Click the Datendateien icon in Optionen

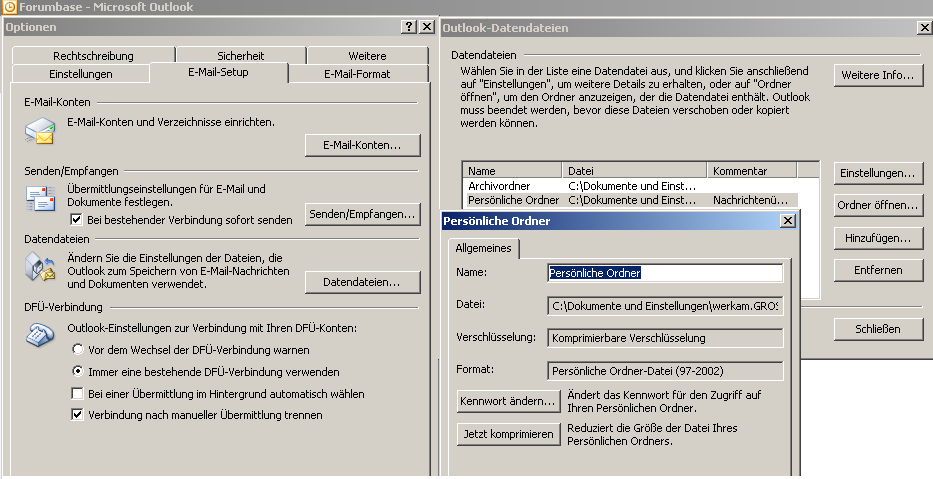click(40, 267)
